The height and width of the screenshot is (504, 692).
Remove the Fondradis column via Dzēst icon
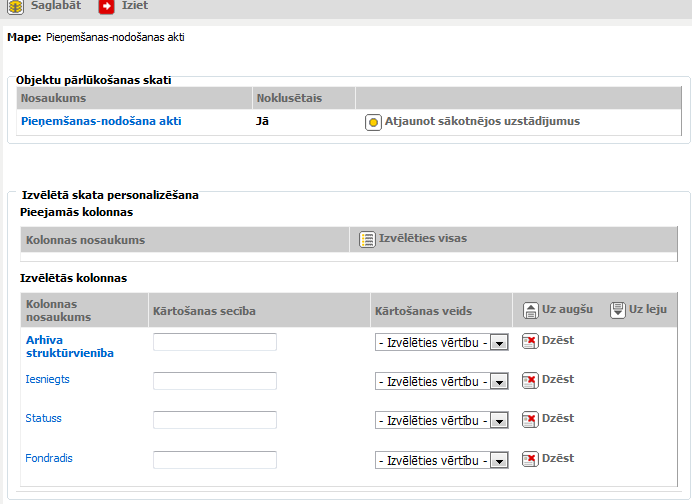530,459
